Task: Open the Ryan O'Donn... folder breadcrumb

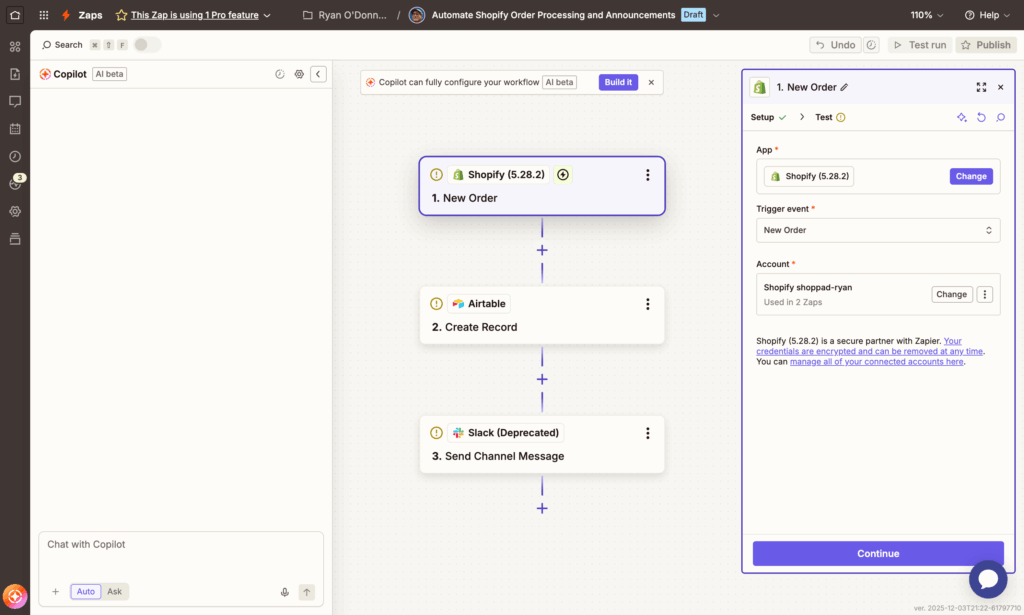Action: [x=345, y=15]
